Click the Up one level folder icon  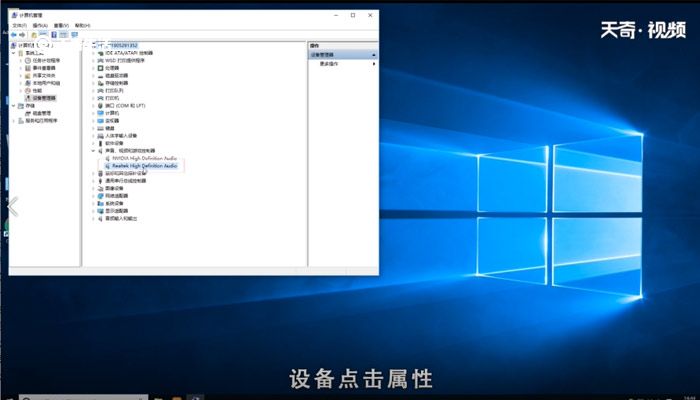33,35
